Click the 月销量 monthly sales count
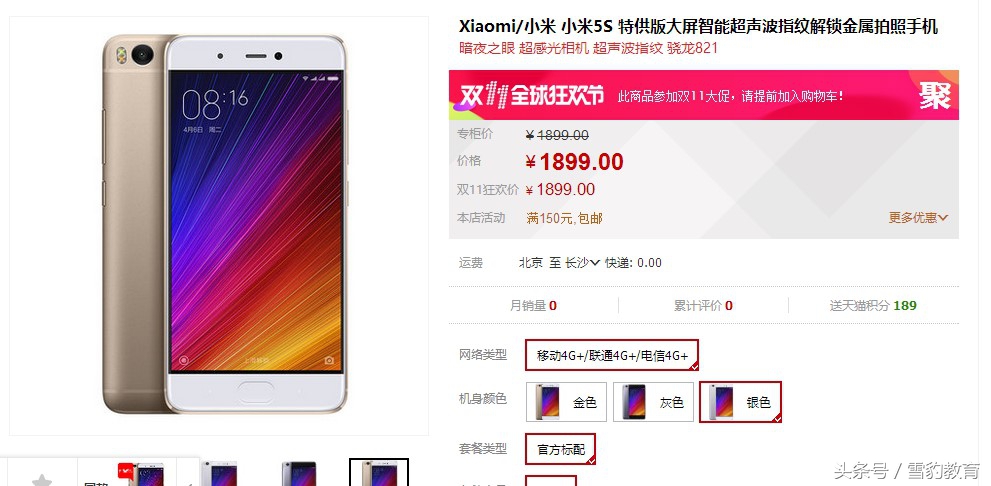 pos(533,306)
